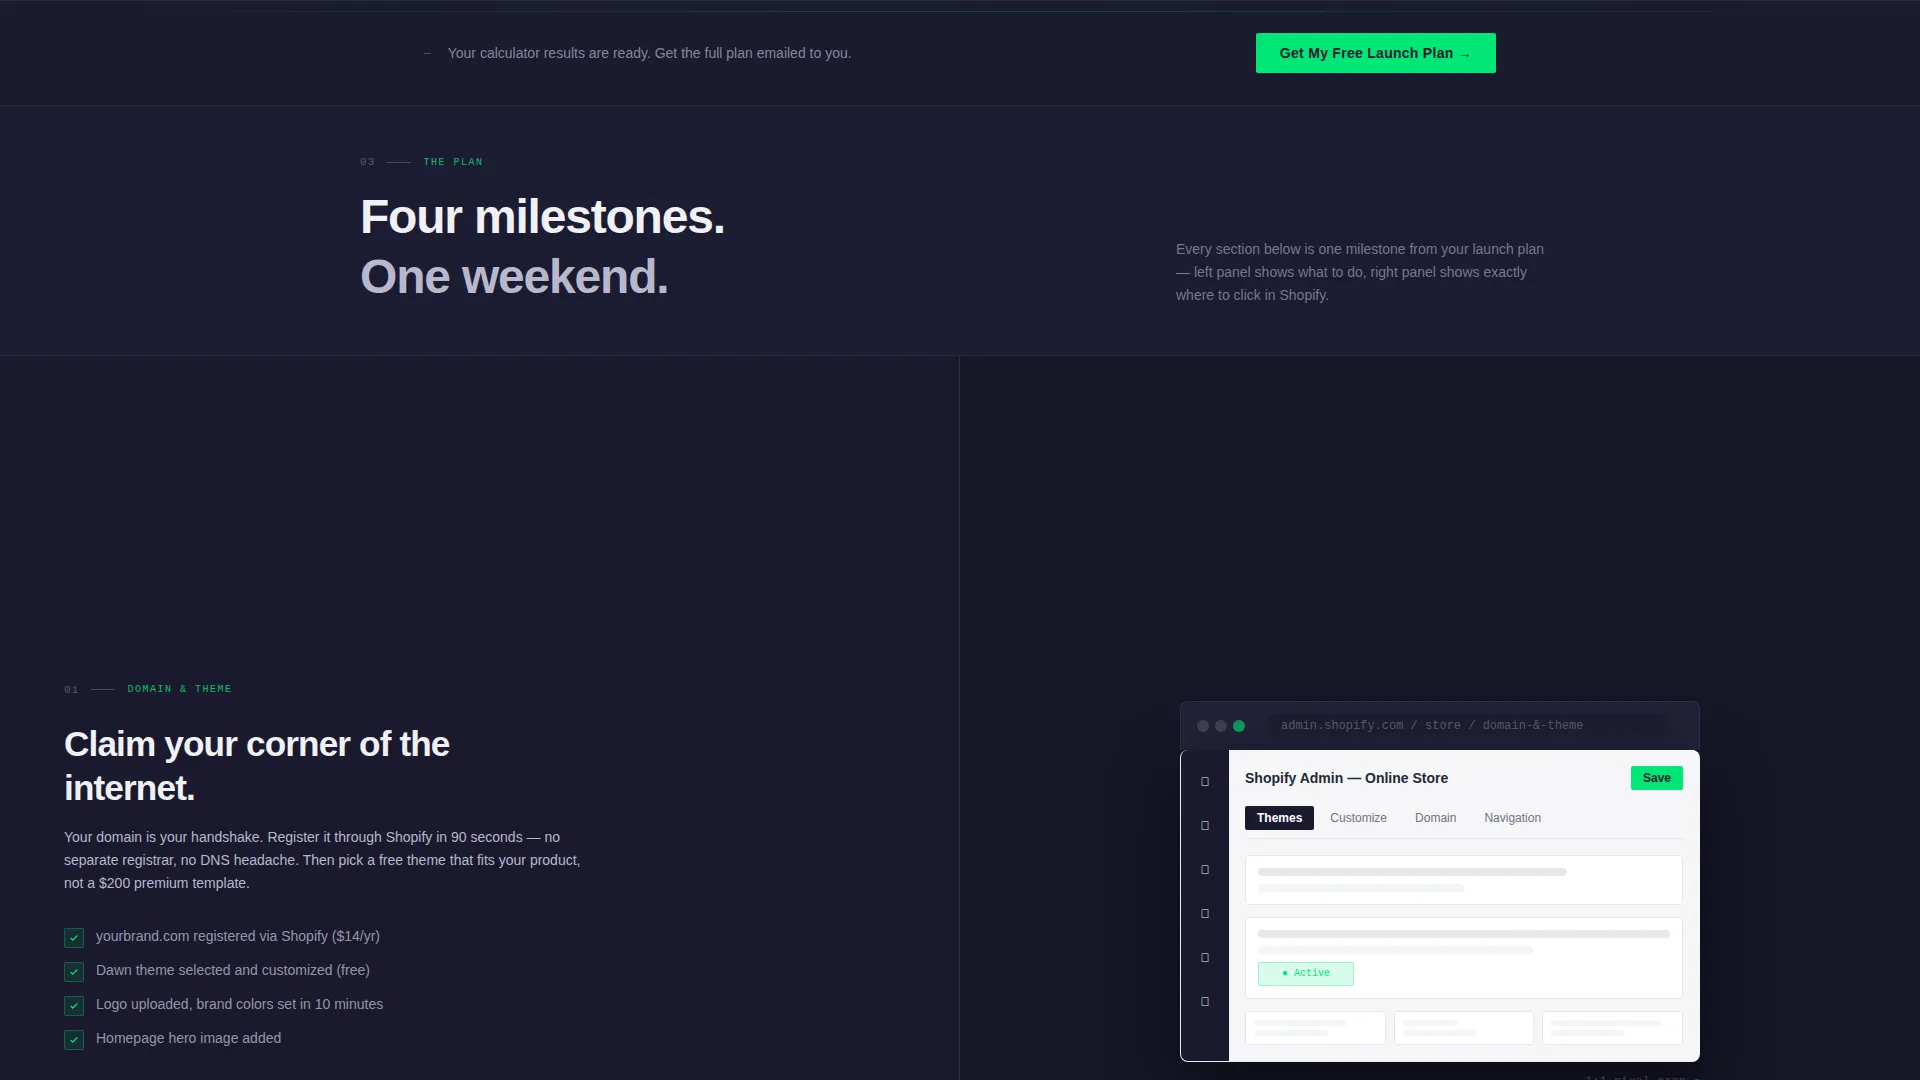The height and width of the screenshot is (1080, 1920).
Task: Click the first icon in the admin sidebar
Action: [x=1205, y=782]
